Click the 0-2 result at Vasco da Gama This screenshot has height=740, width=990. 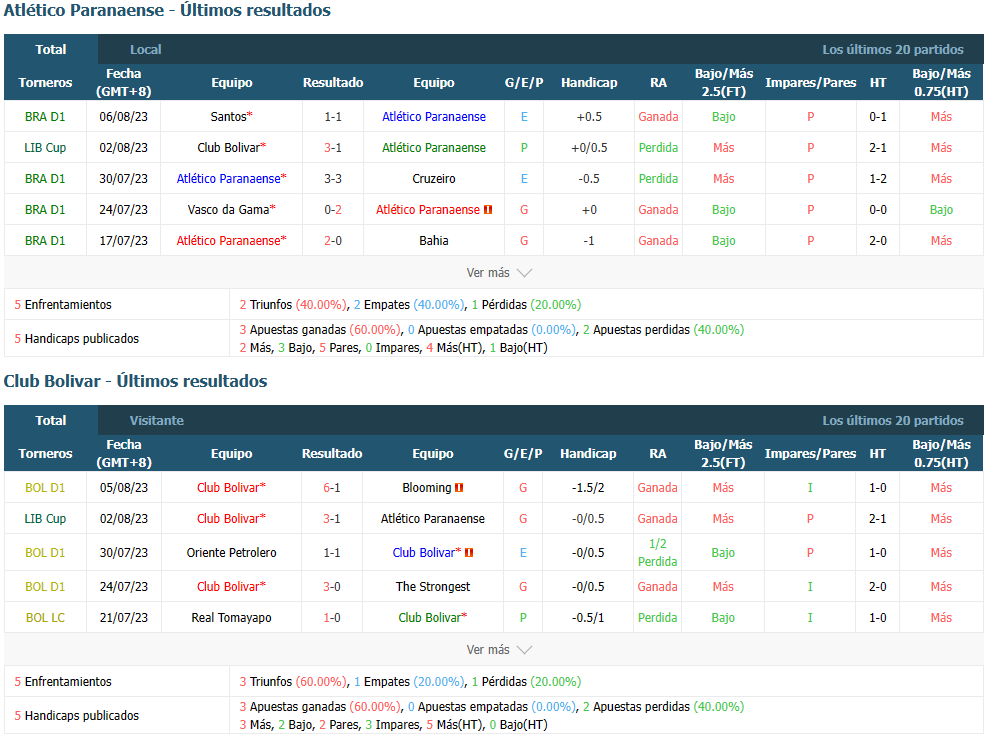(x=333, y=210)
